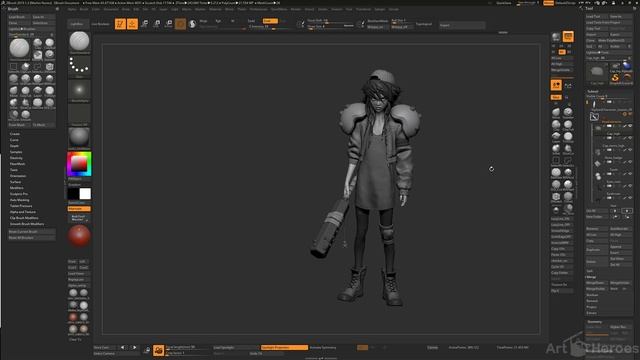The image size is (640, 360).
Task: Toggle the Gizmo 3D icon
Action: point(180,24)
